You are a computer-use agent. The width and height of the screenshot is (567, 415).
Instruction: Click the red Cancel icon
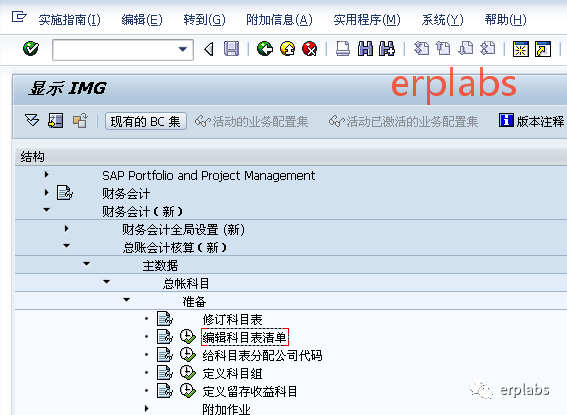coord(310,48)
